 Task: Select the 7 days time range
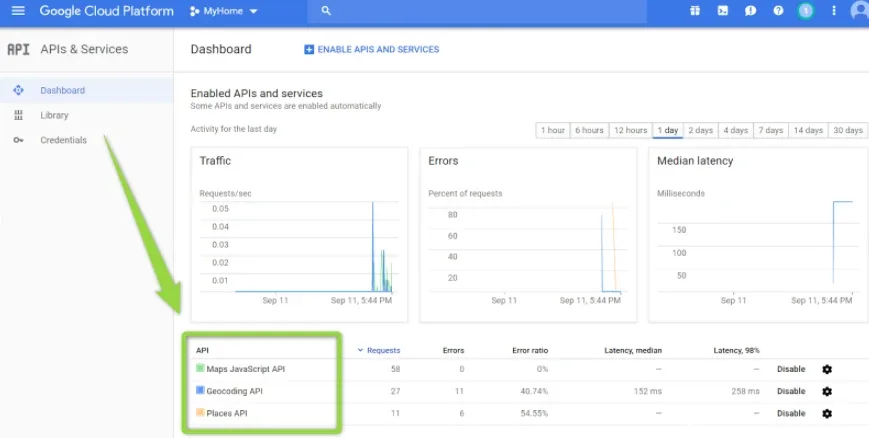click(x=770, y=130)
